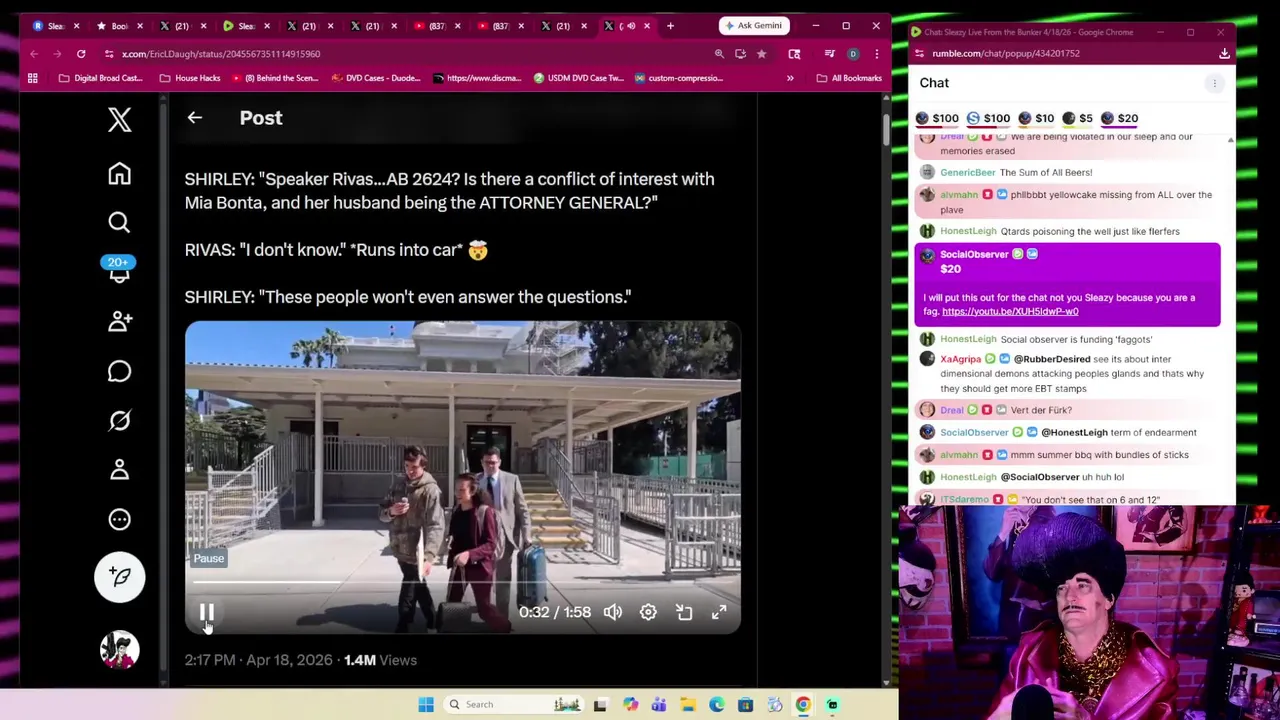Open media controls icon in Chrome toolbar
1280x720 pixels.
tap(829, 54)
